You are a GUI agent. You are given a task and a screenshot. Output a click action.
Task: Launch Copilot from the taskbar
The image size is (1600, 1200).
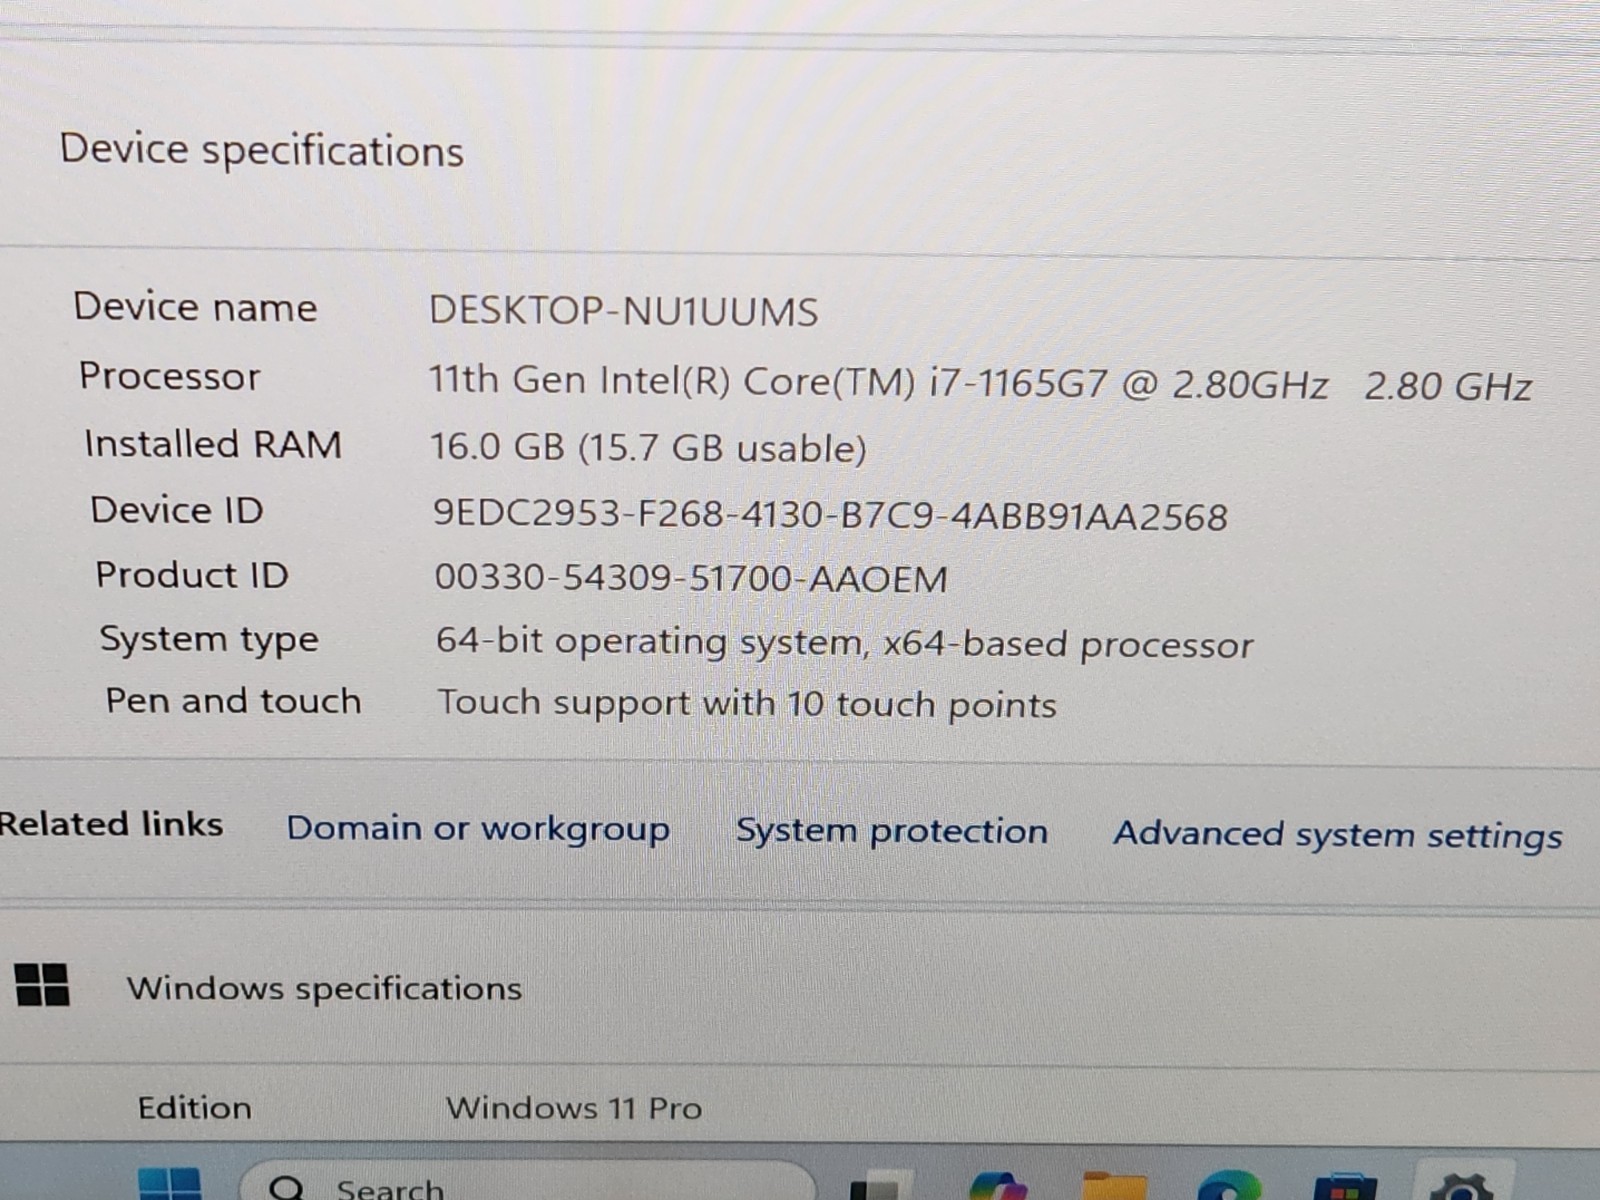(999, 1186)
